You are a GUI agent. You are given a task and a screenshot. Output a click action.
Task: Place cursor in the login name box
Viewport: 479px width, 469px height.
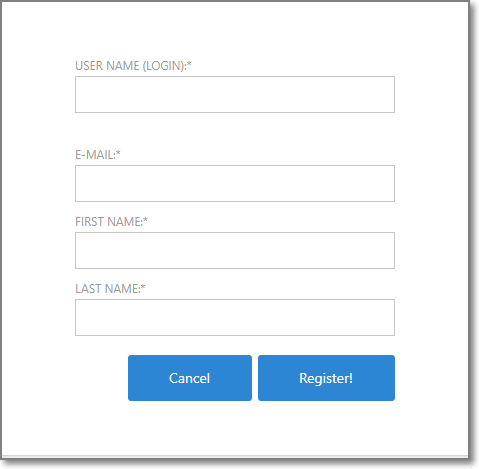(x=235, y=94)
